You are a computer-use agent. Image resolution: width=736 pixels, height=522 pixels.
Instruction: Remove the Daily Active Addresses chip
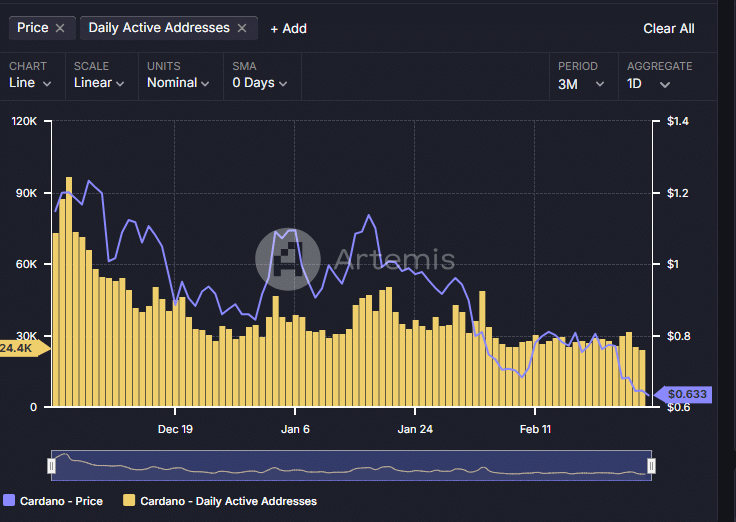tap(242, 28)
